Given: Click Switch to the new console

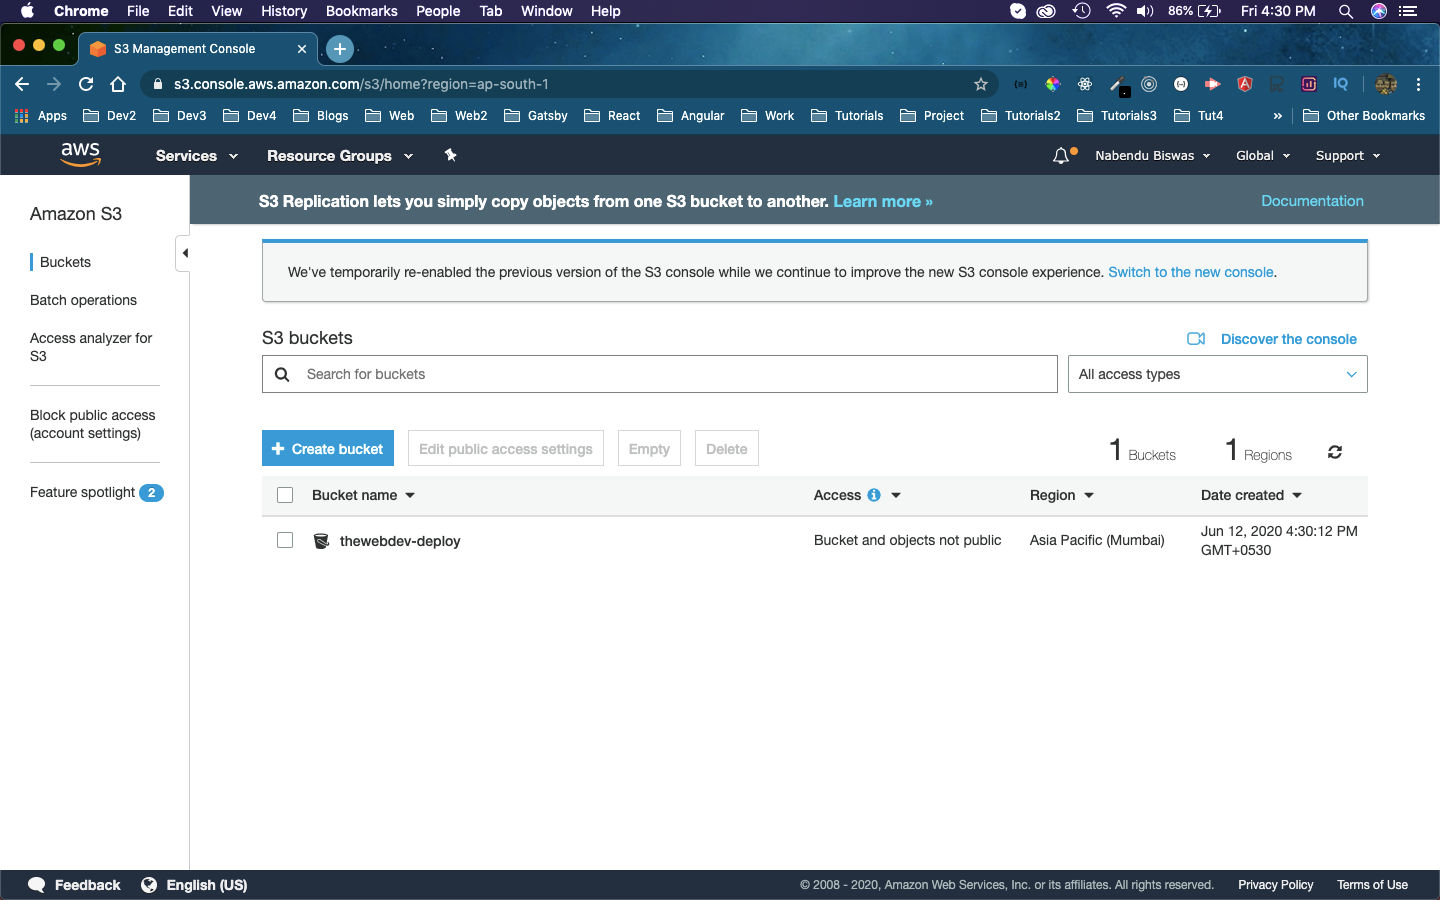Looking at the screenshot, I should pyautogui.click(x=1191, y=272).
